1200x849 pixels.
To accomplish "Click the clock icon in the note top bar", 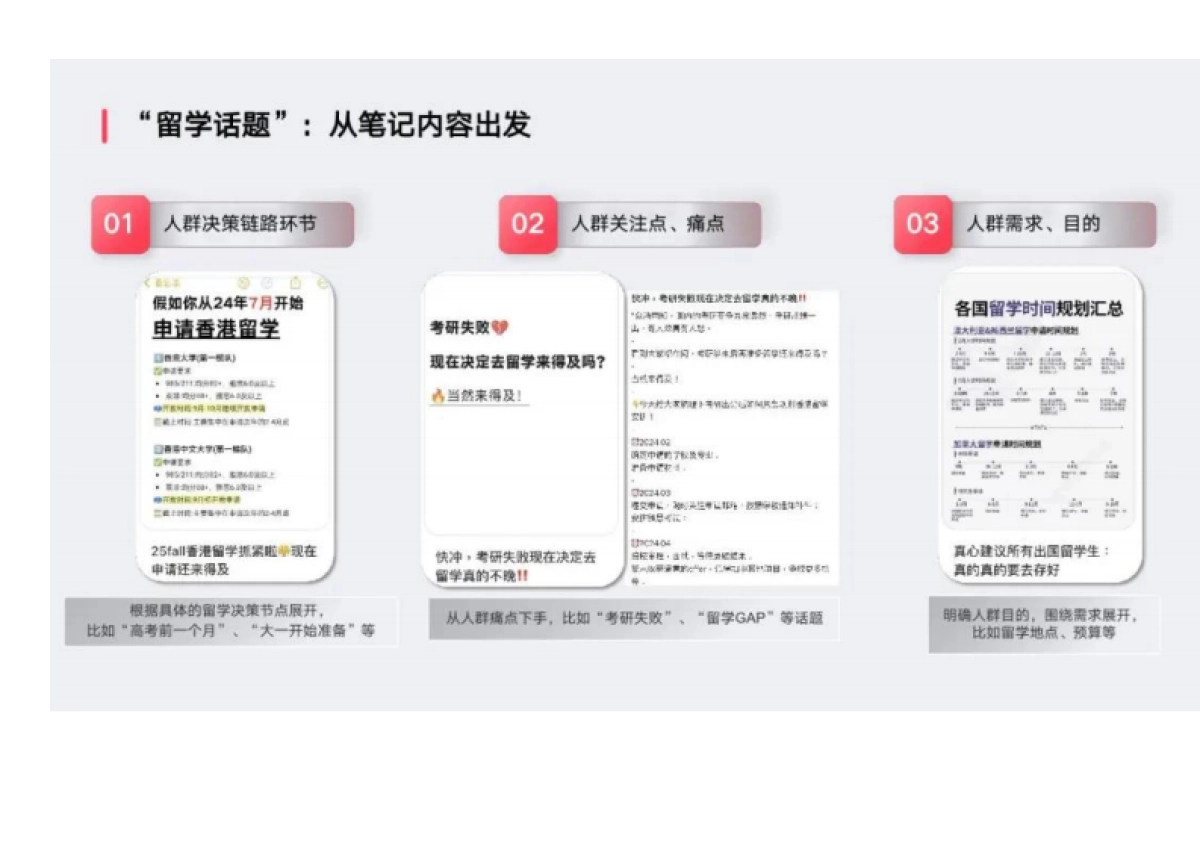I will (266, 283).
